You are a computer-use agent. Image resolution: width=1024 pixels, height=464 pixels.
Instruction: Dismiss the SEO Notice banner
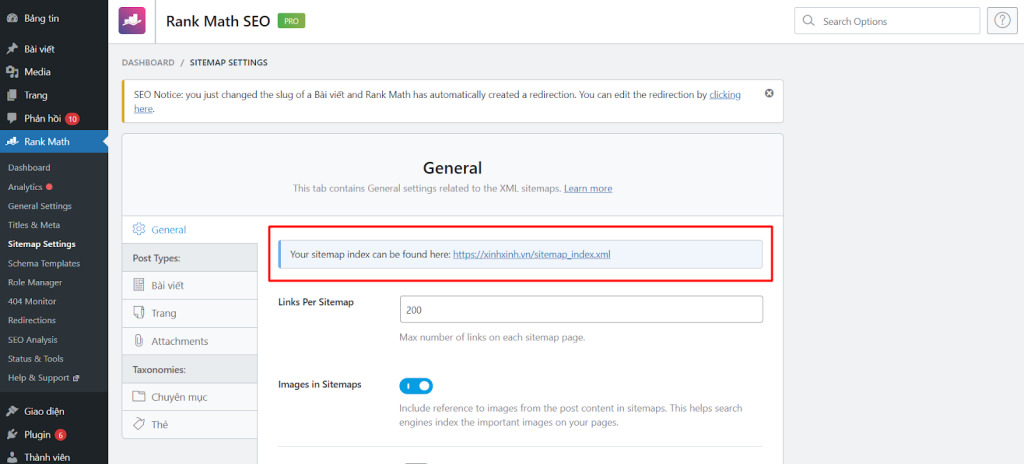(769, 93)
